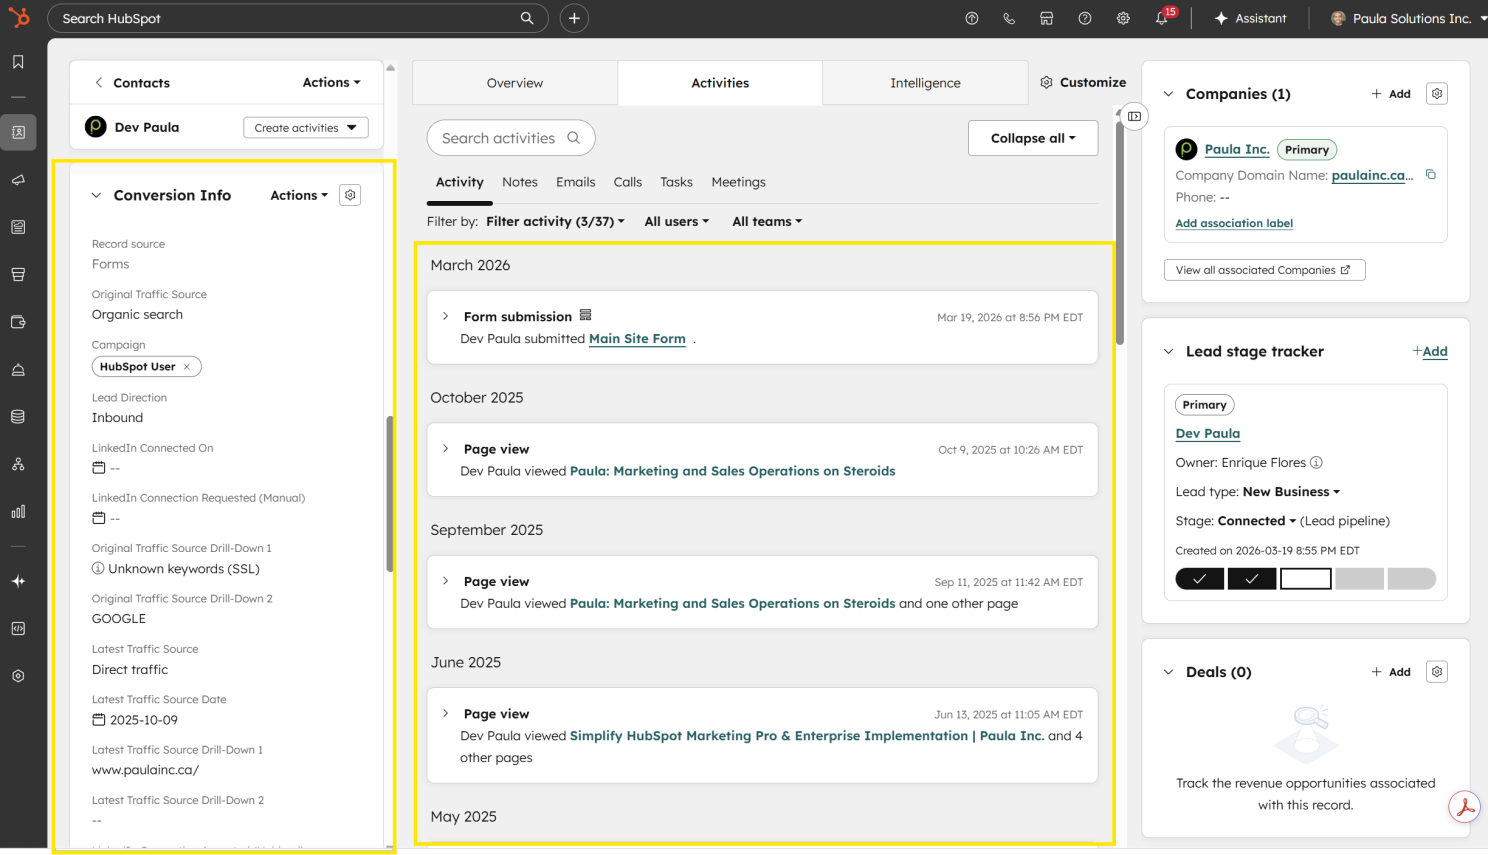Viewport: 1488px width, 855px height.
Task: Open the Settings gear in top bar
Action: (1123, 18)
